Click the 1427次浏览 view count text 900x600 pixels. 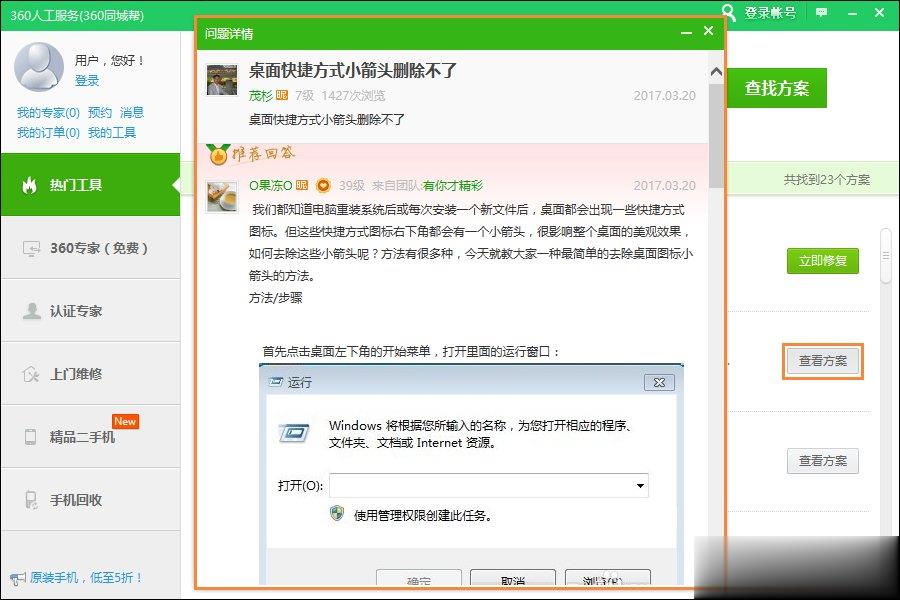(x=353, y=95)
